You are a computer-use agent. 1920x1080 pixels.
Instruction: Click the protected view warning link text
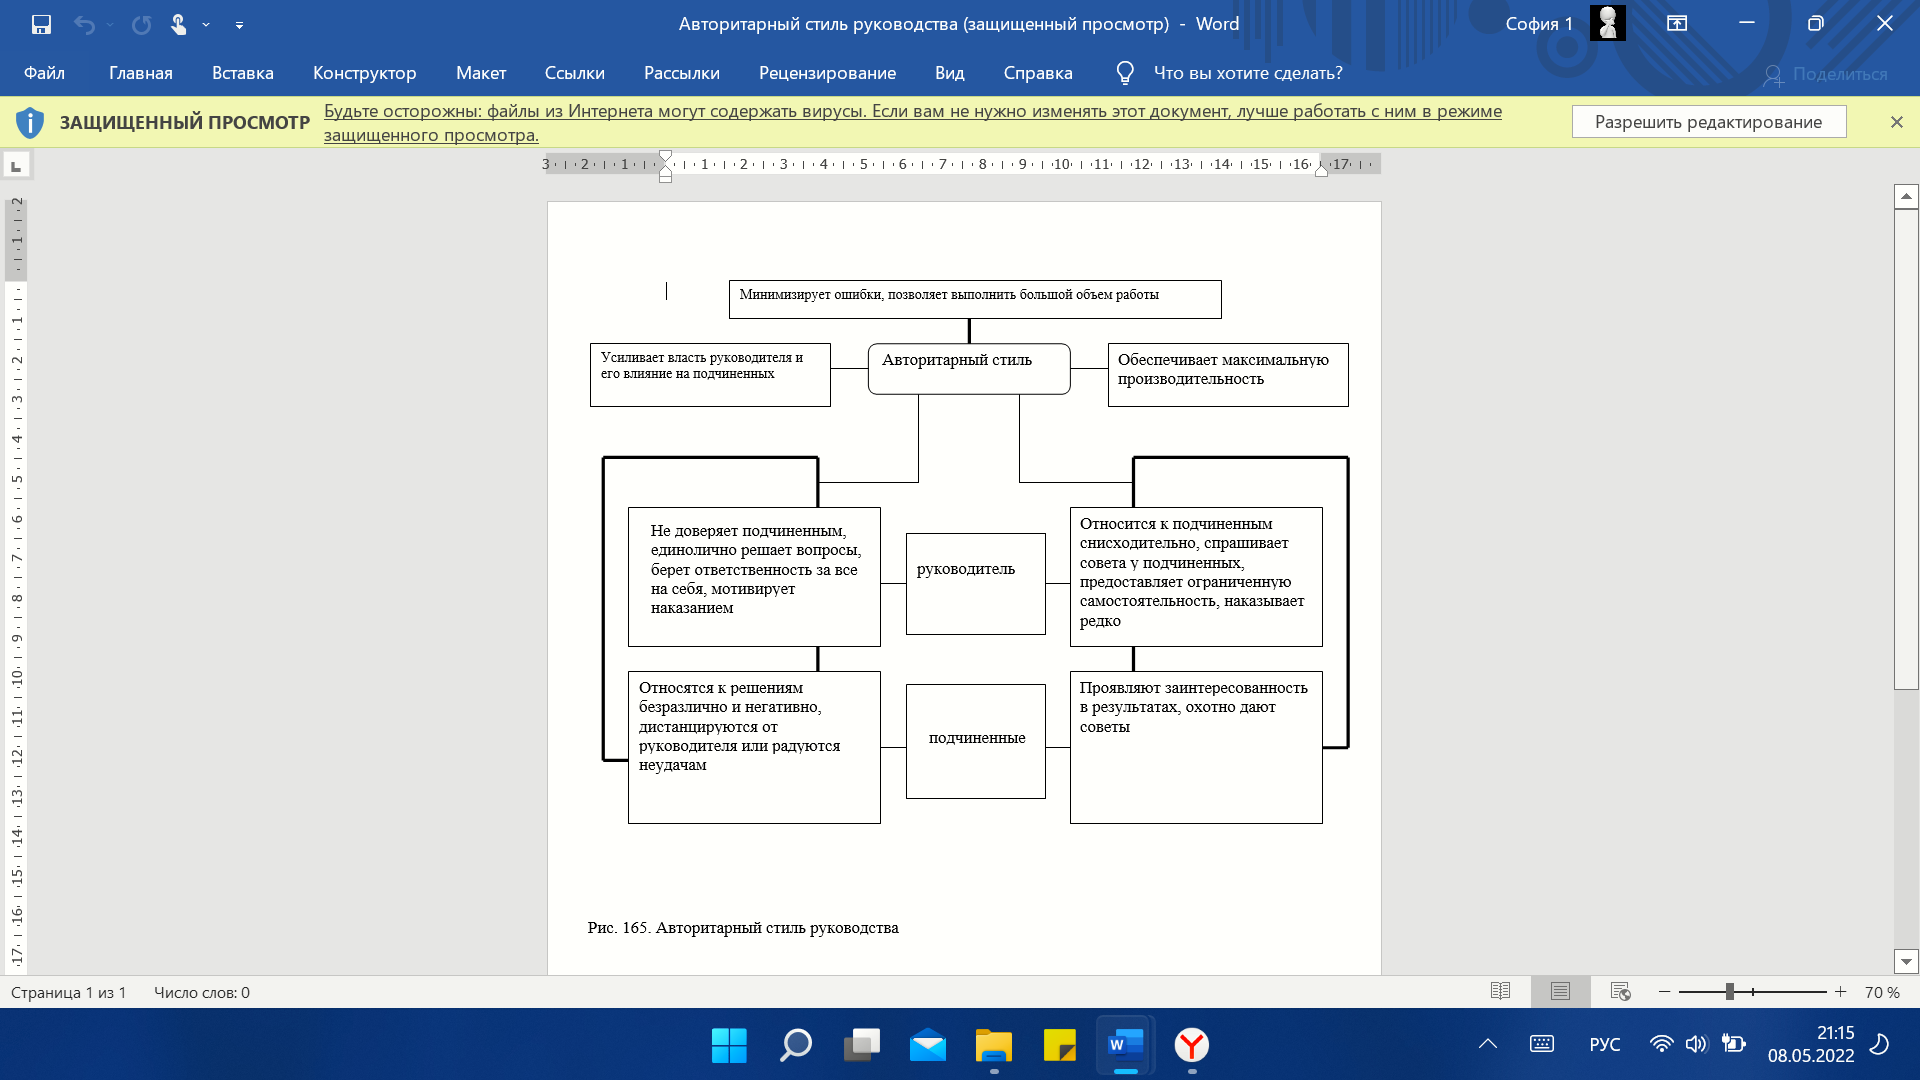tap(912, 123)
